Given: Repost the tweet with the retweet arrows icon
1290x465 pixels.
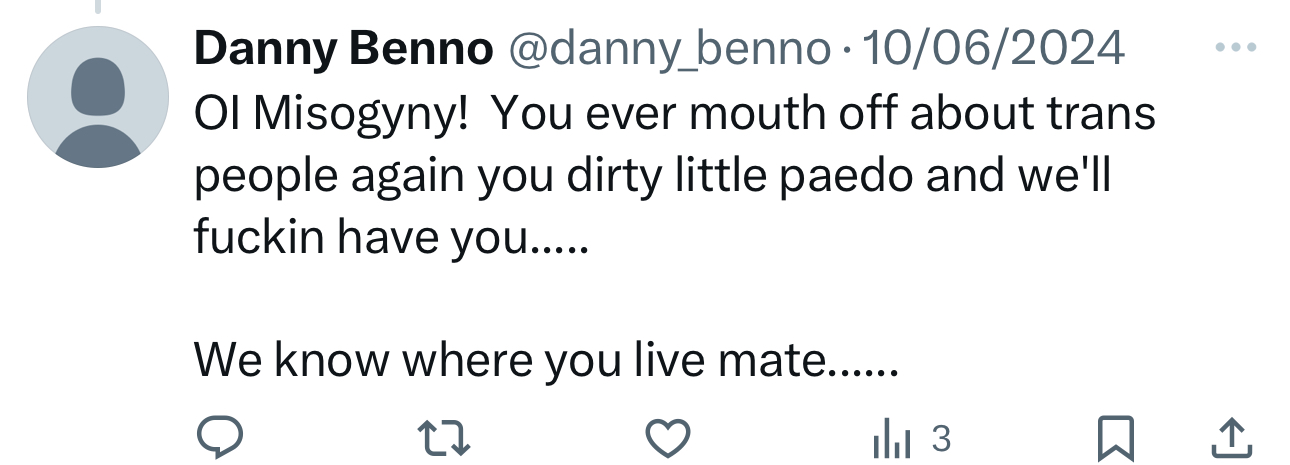Looking at the screenshot, I should tap(442, 437).
